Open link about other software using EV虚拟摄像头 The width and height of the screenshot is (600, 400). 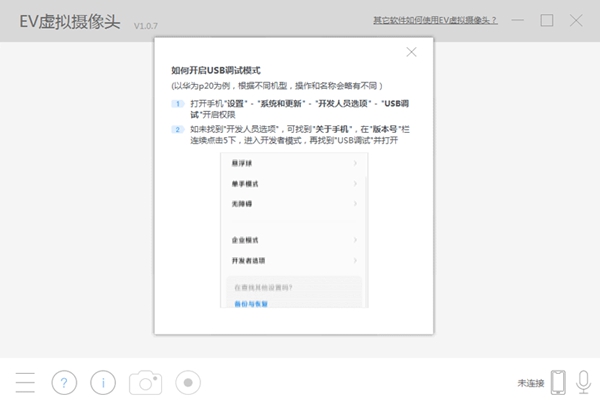tap(435, 20)
